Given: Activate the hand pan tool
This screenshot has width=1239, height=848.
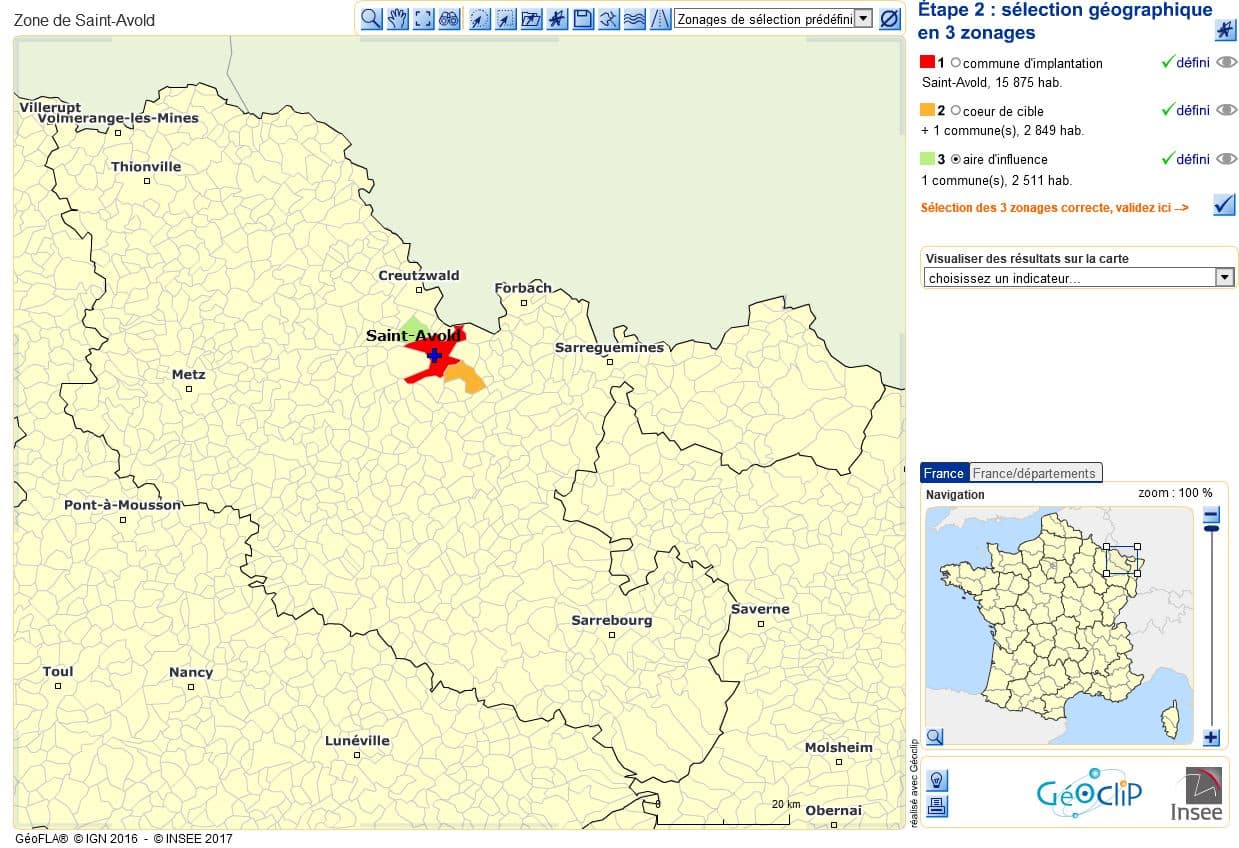Looking at the screenshot, I should 398,19.
